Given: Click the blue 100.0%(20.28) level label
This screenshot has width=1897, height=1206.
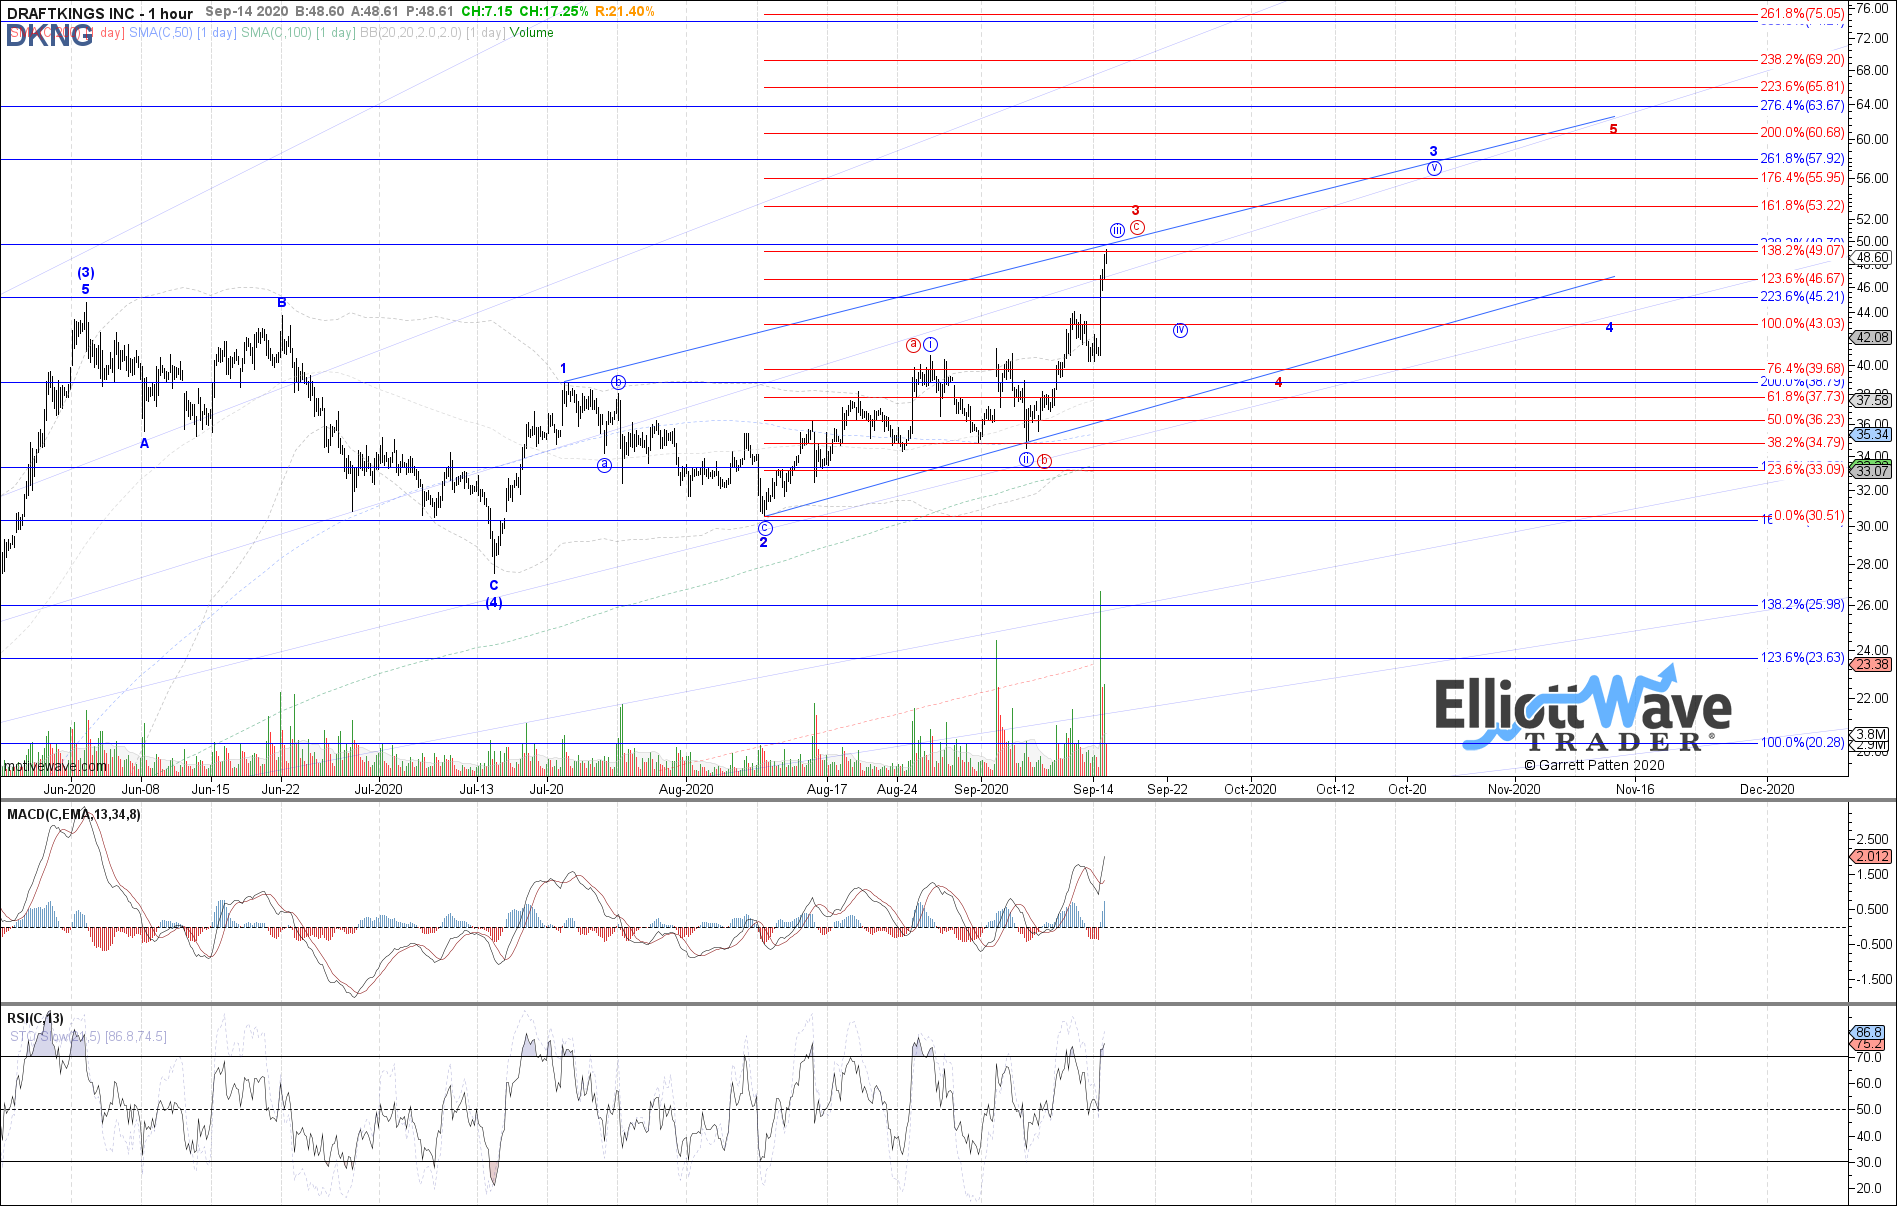Looking at the screenshot, I should click(x=1802, y=743).
